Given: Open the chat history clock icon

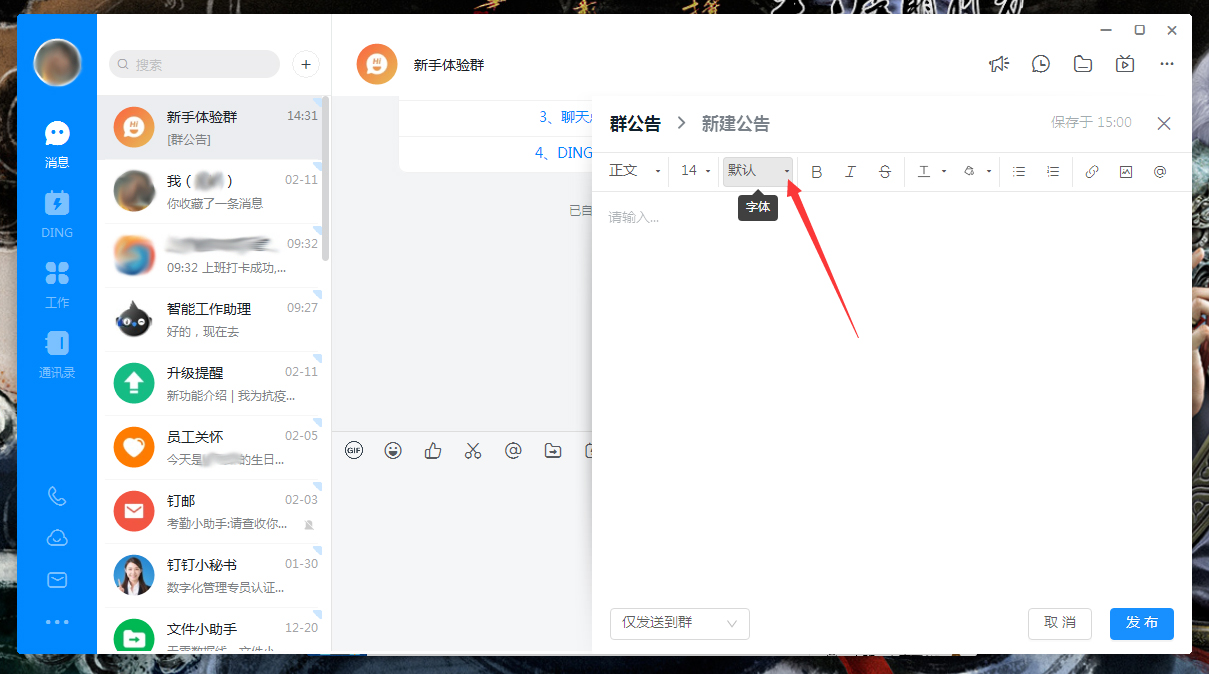Looking at the screenshot, I should pos(1040,63).
